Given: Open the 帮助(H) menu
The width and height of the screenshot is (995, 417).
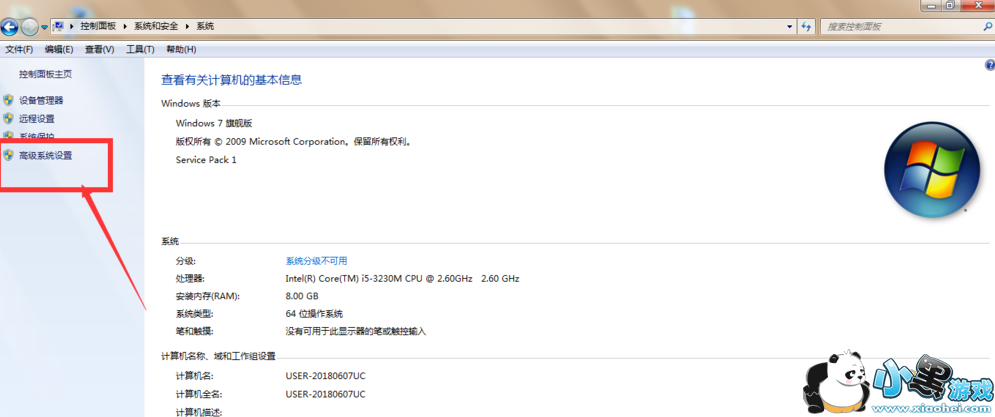Looking at the screenshot, I should (181, 50).
